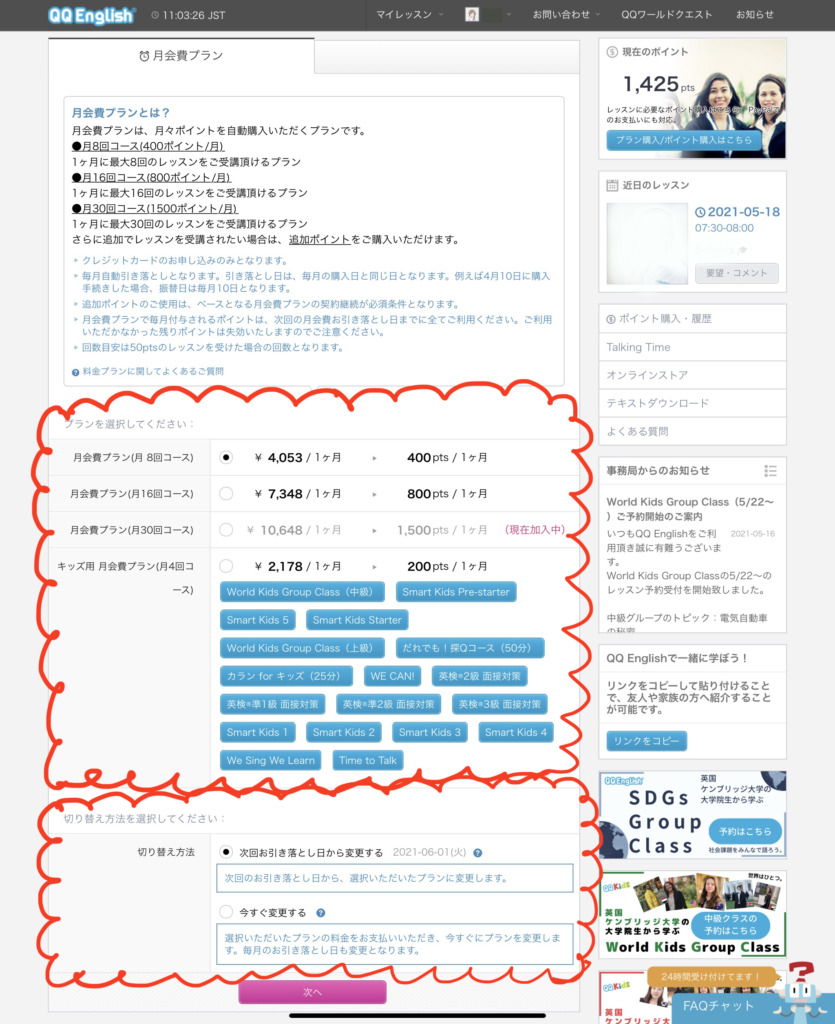Screen dimensions: 835x1024
Task: Click the 英検®準2級 面接対策 tag
Action: pos(388,705)
